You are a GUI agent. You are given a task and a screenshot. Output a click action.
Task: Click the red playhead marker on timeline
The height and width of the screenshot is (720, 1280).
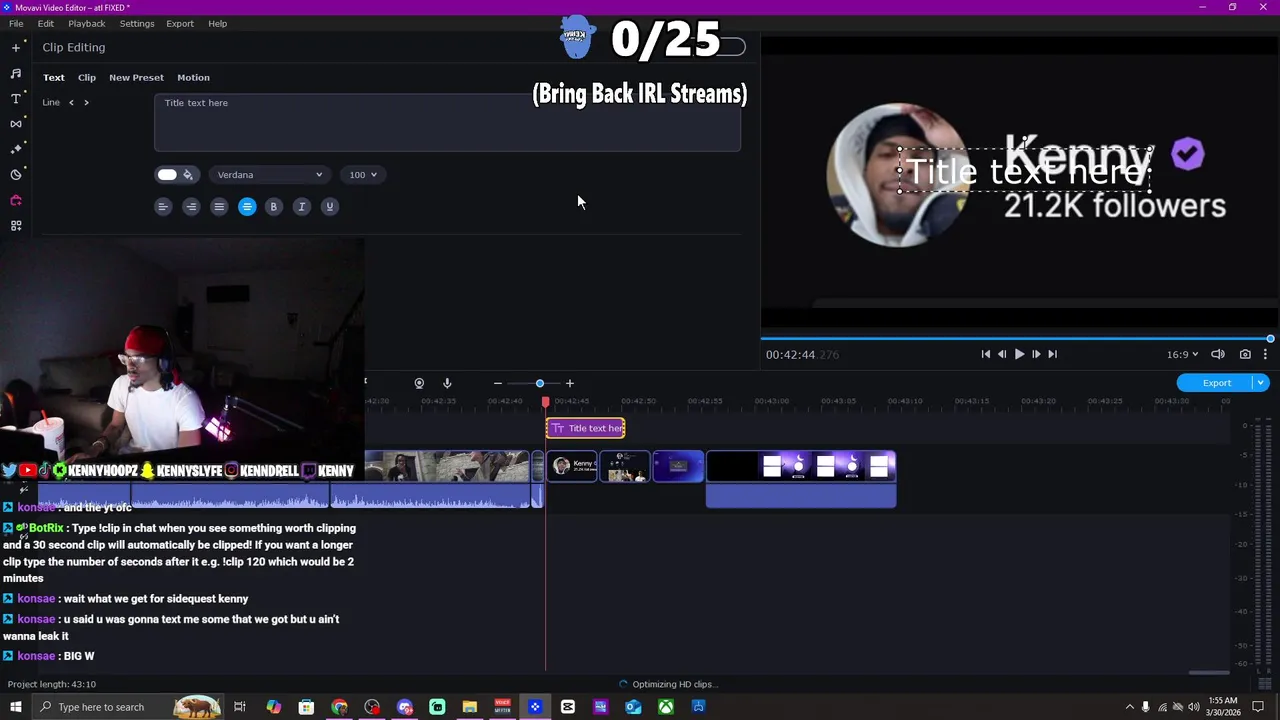click(x=545, y=401)
